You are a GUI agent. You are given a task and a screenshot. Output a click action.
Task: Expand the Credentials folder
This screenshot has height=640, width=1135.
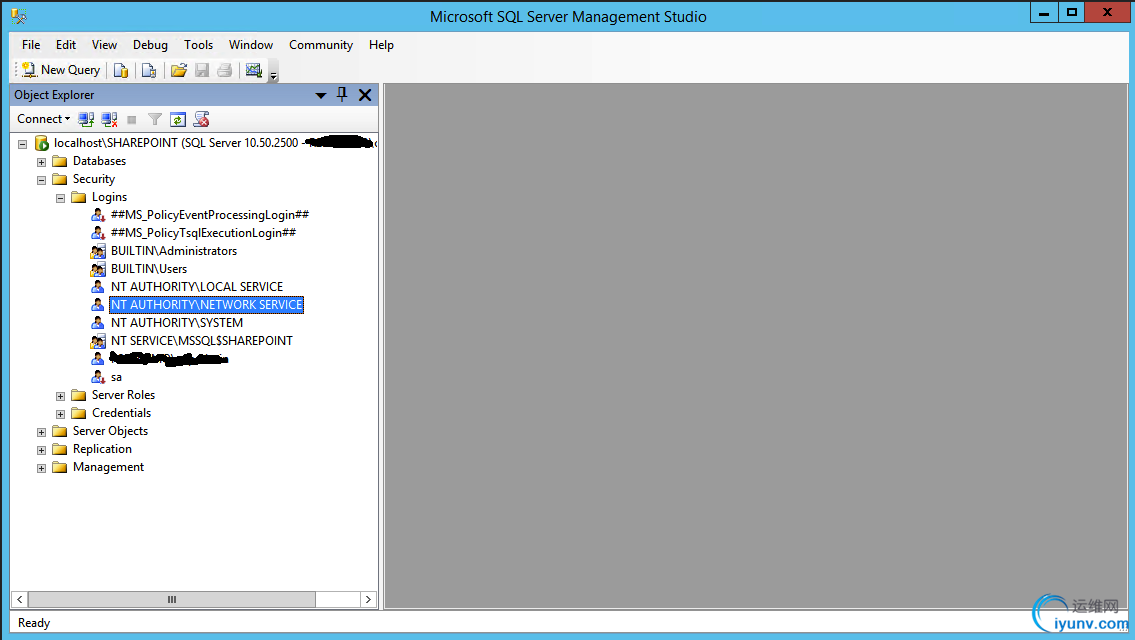(60, 413)
